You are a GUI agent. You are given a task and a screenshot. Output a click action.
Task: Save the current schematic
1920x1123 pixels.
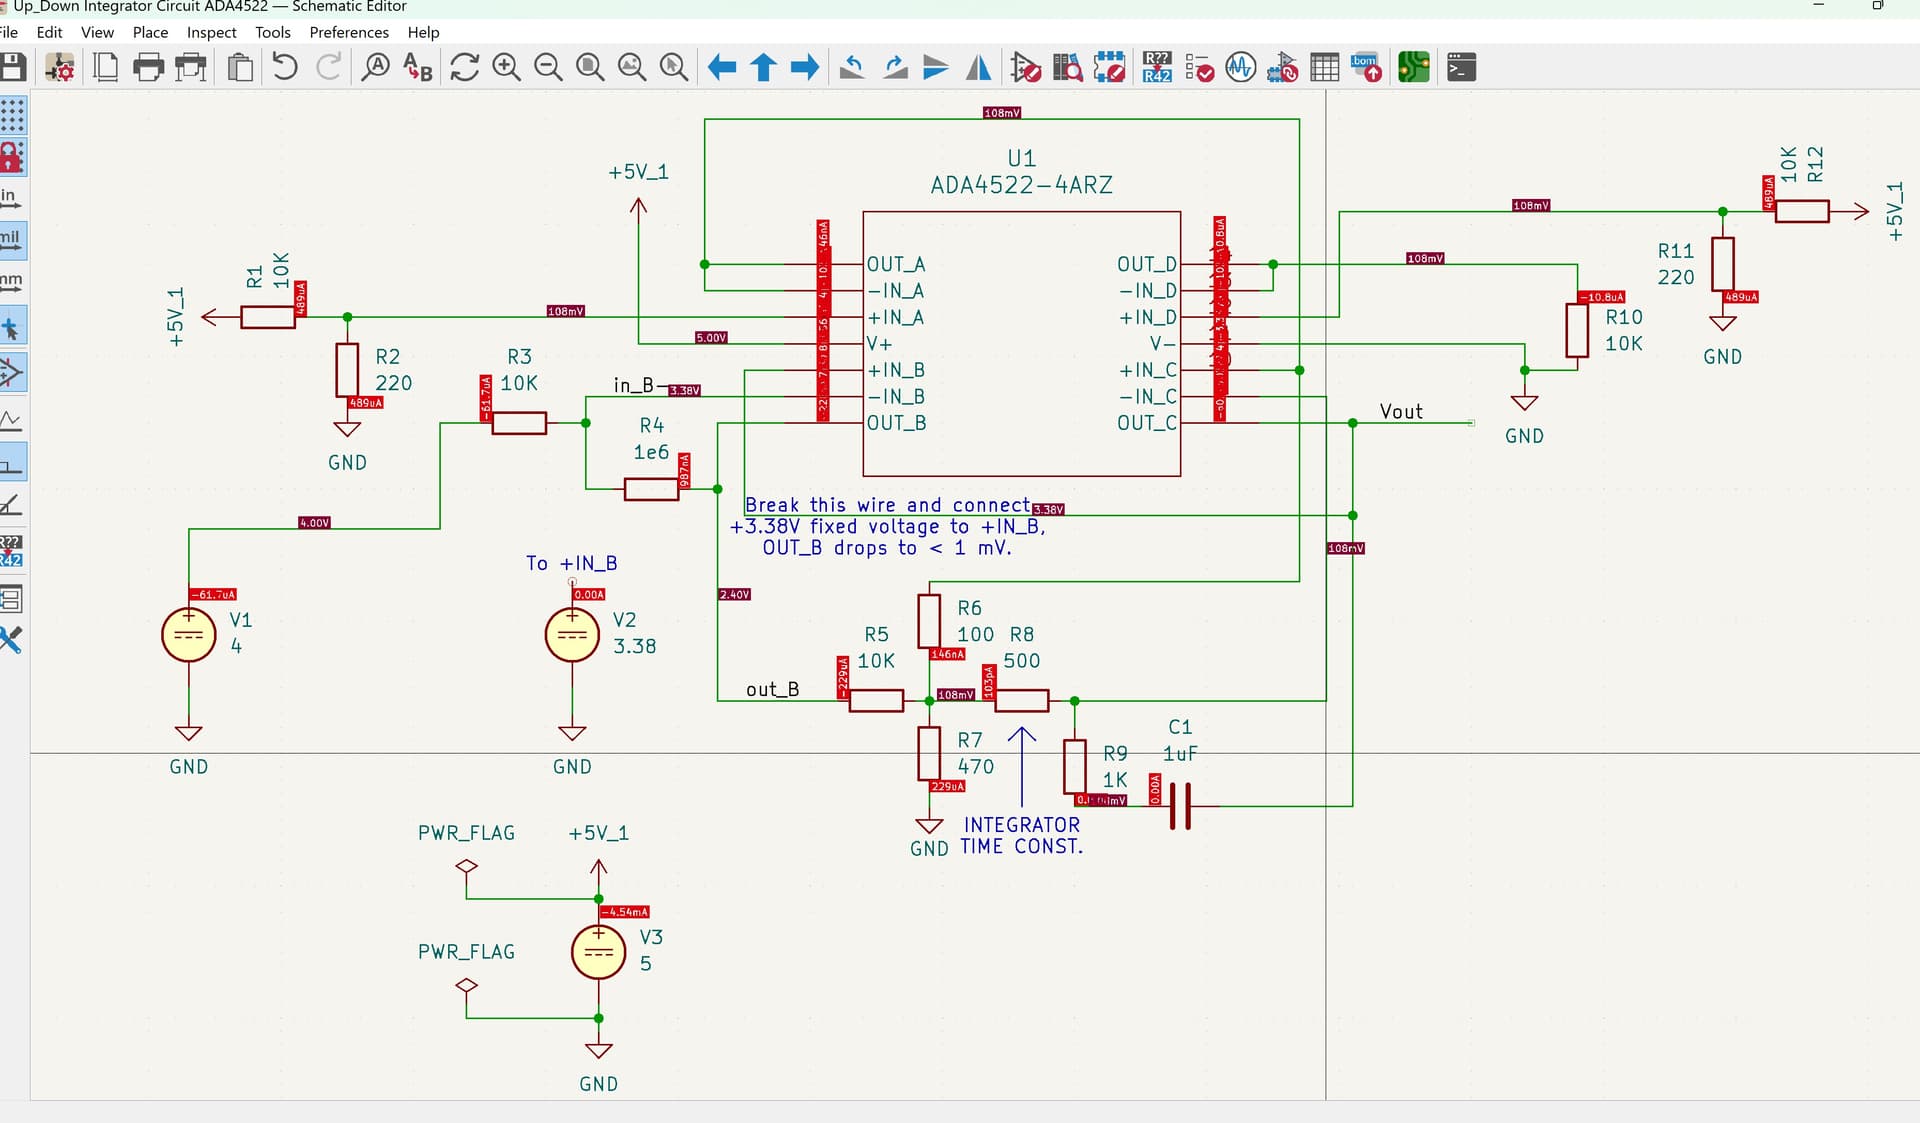coord(13,67)
